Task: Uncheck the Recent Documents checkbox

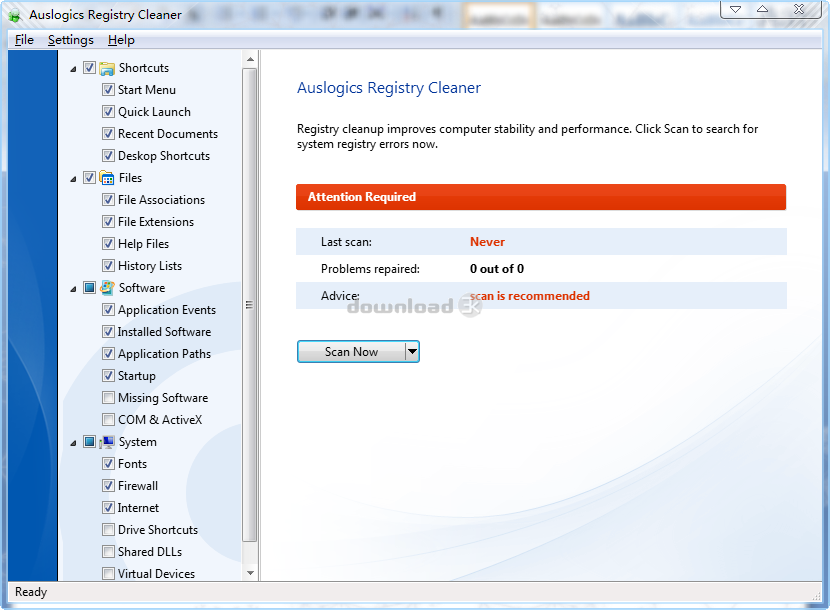Action: click(108, 134)
